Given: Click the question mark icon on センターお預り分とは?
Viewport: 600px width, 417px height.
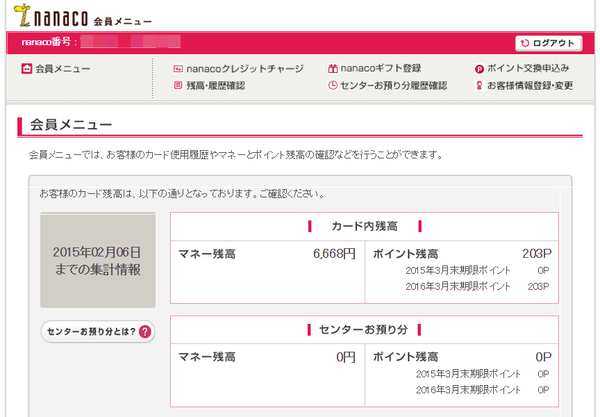Looking at the screenshot, I should 145,331.
